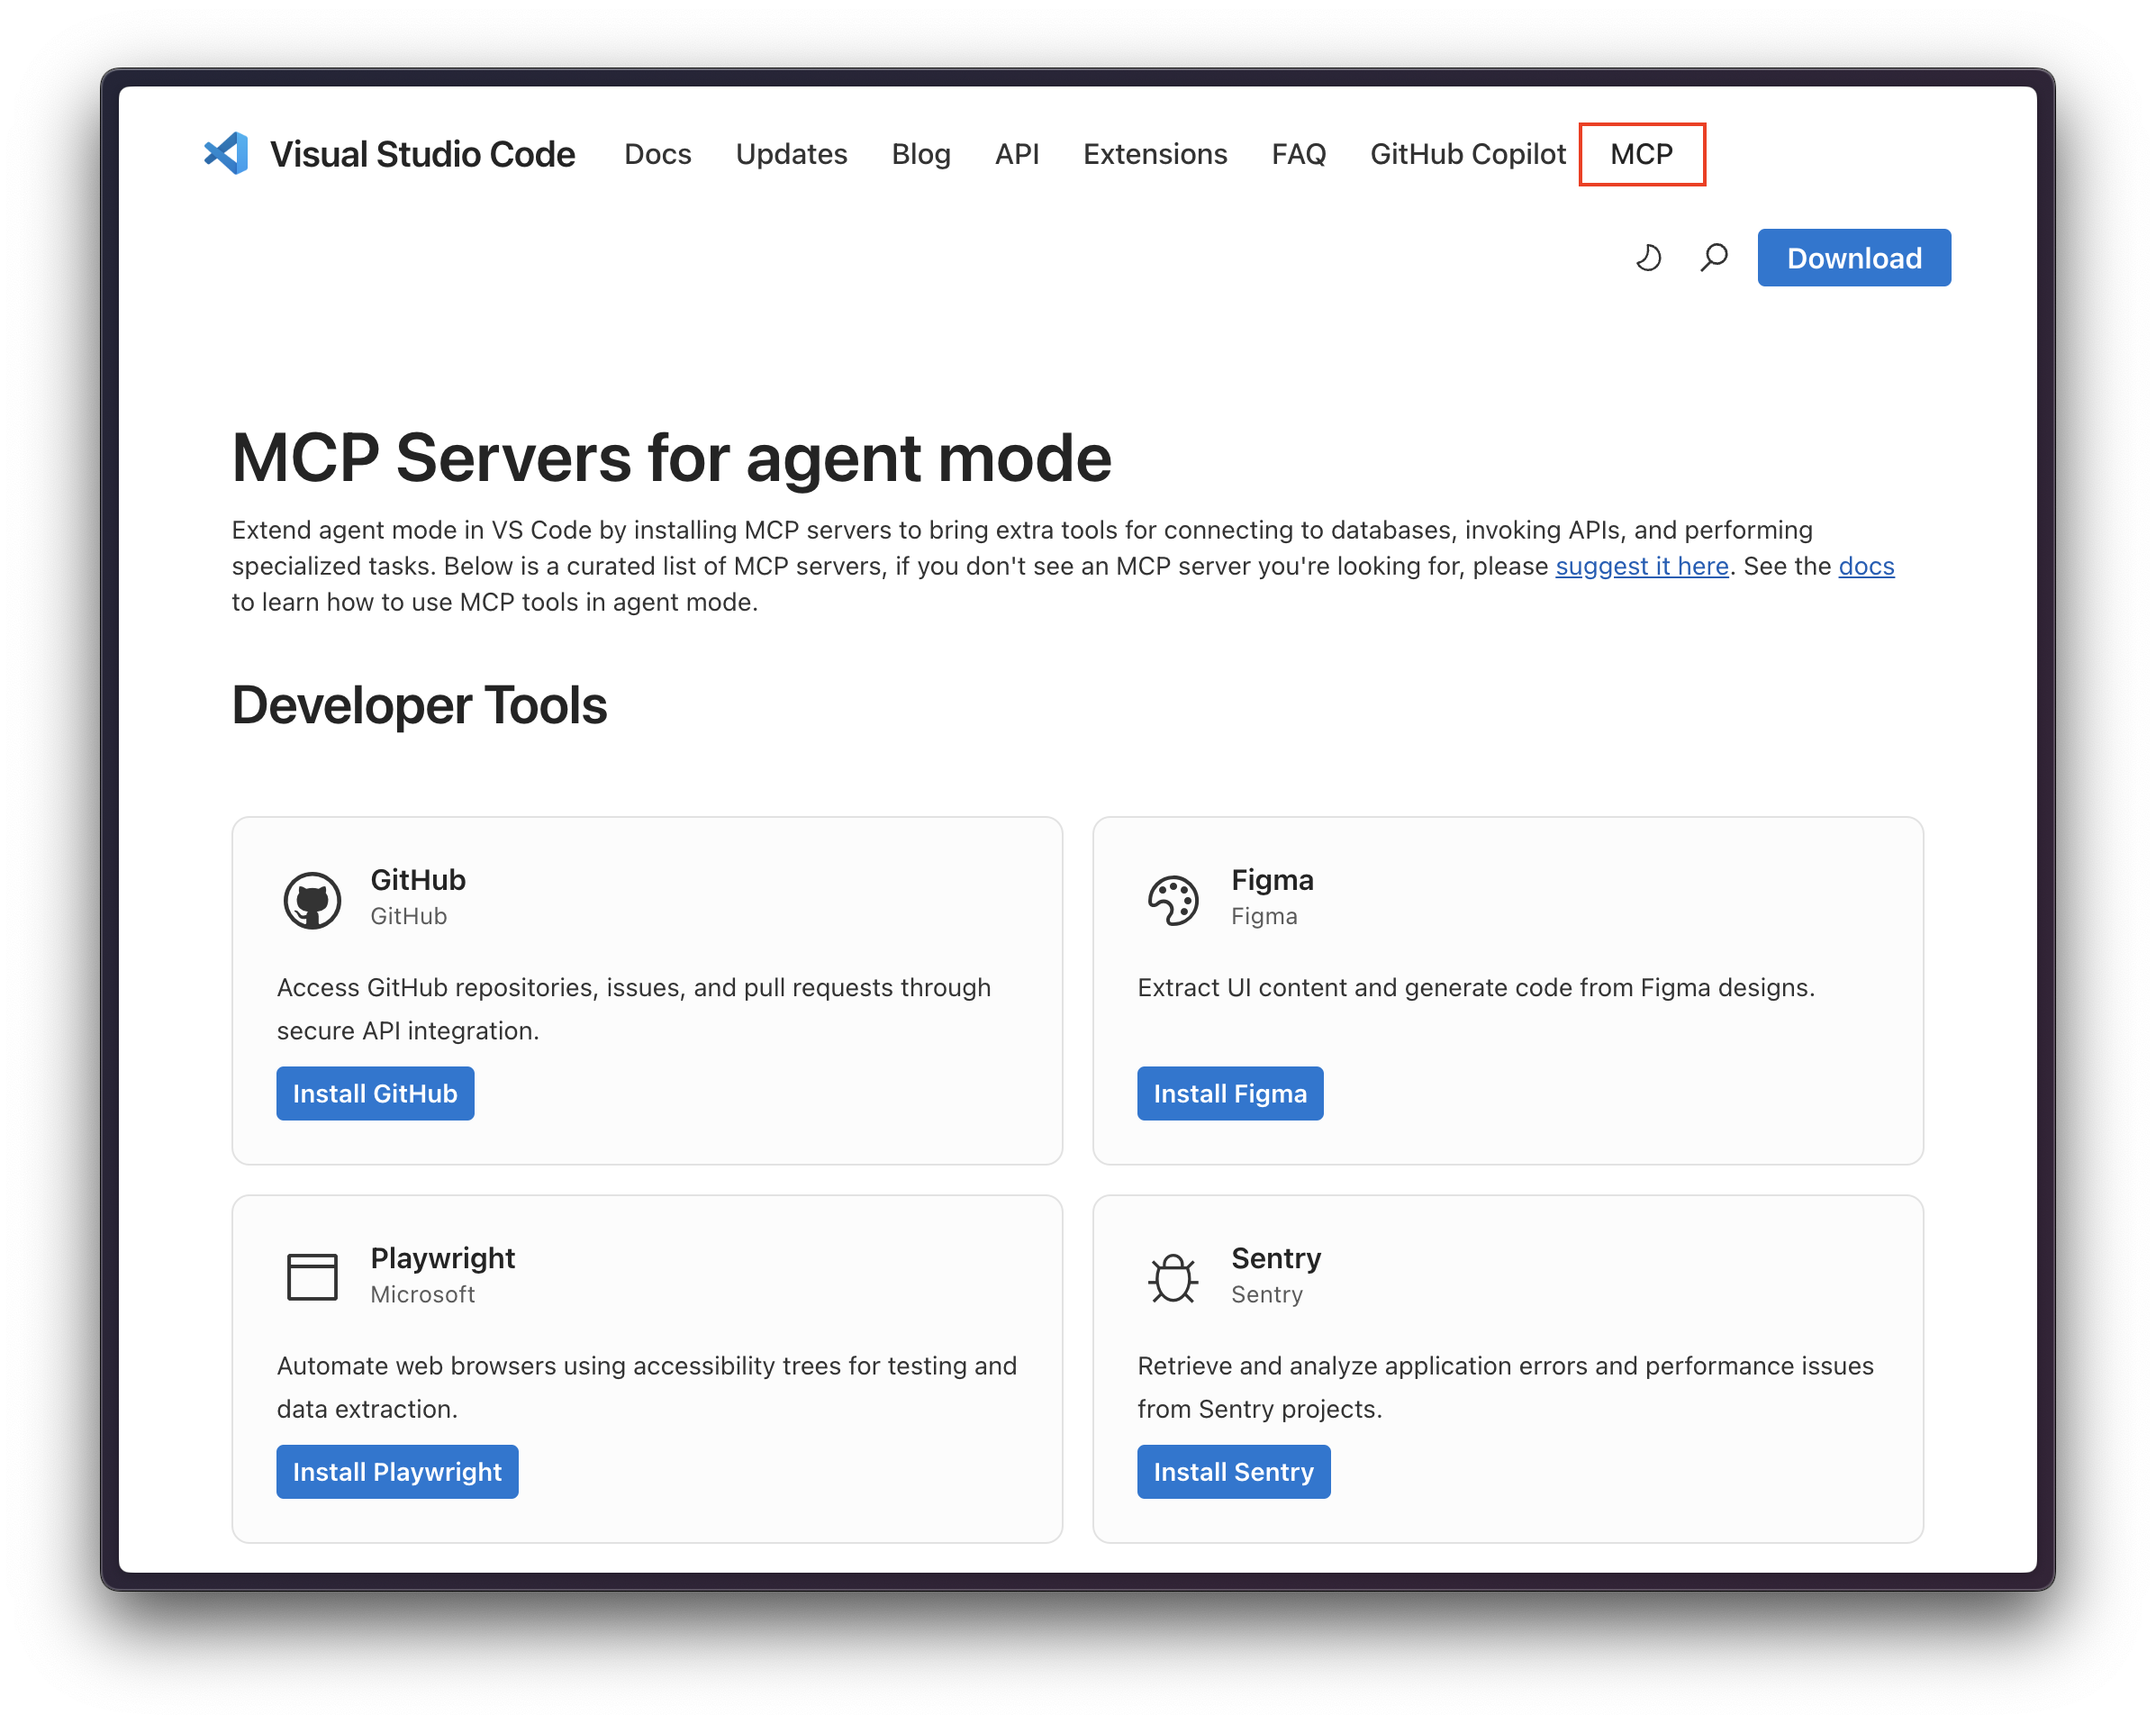Viewport: 2156px width, 1724px height.
Task: Open the site search
Action: pyautogui.click(x=1713, y=257)
